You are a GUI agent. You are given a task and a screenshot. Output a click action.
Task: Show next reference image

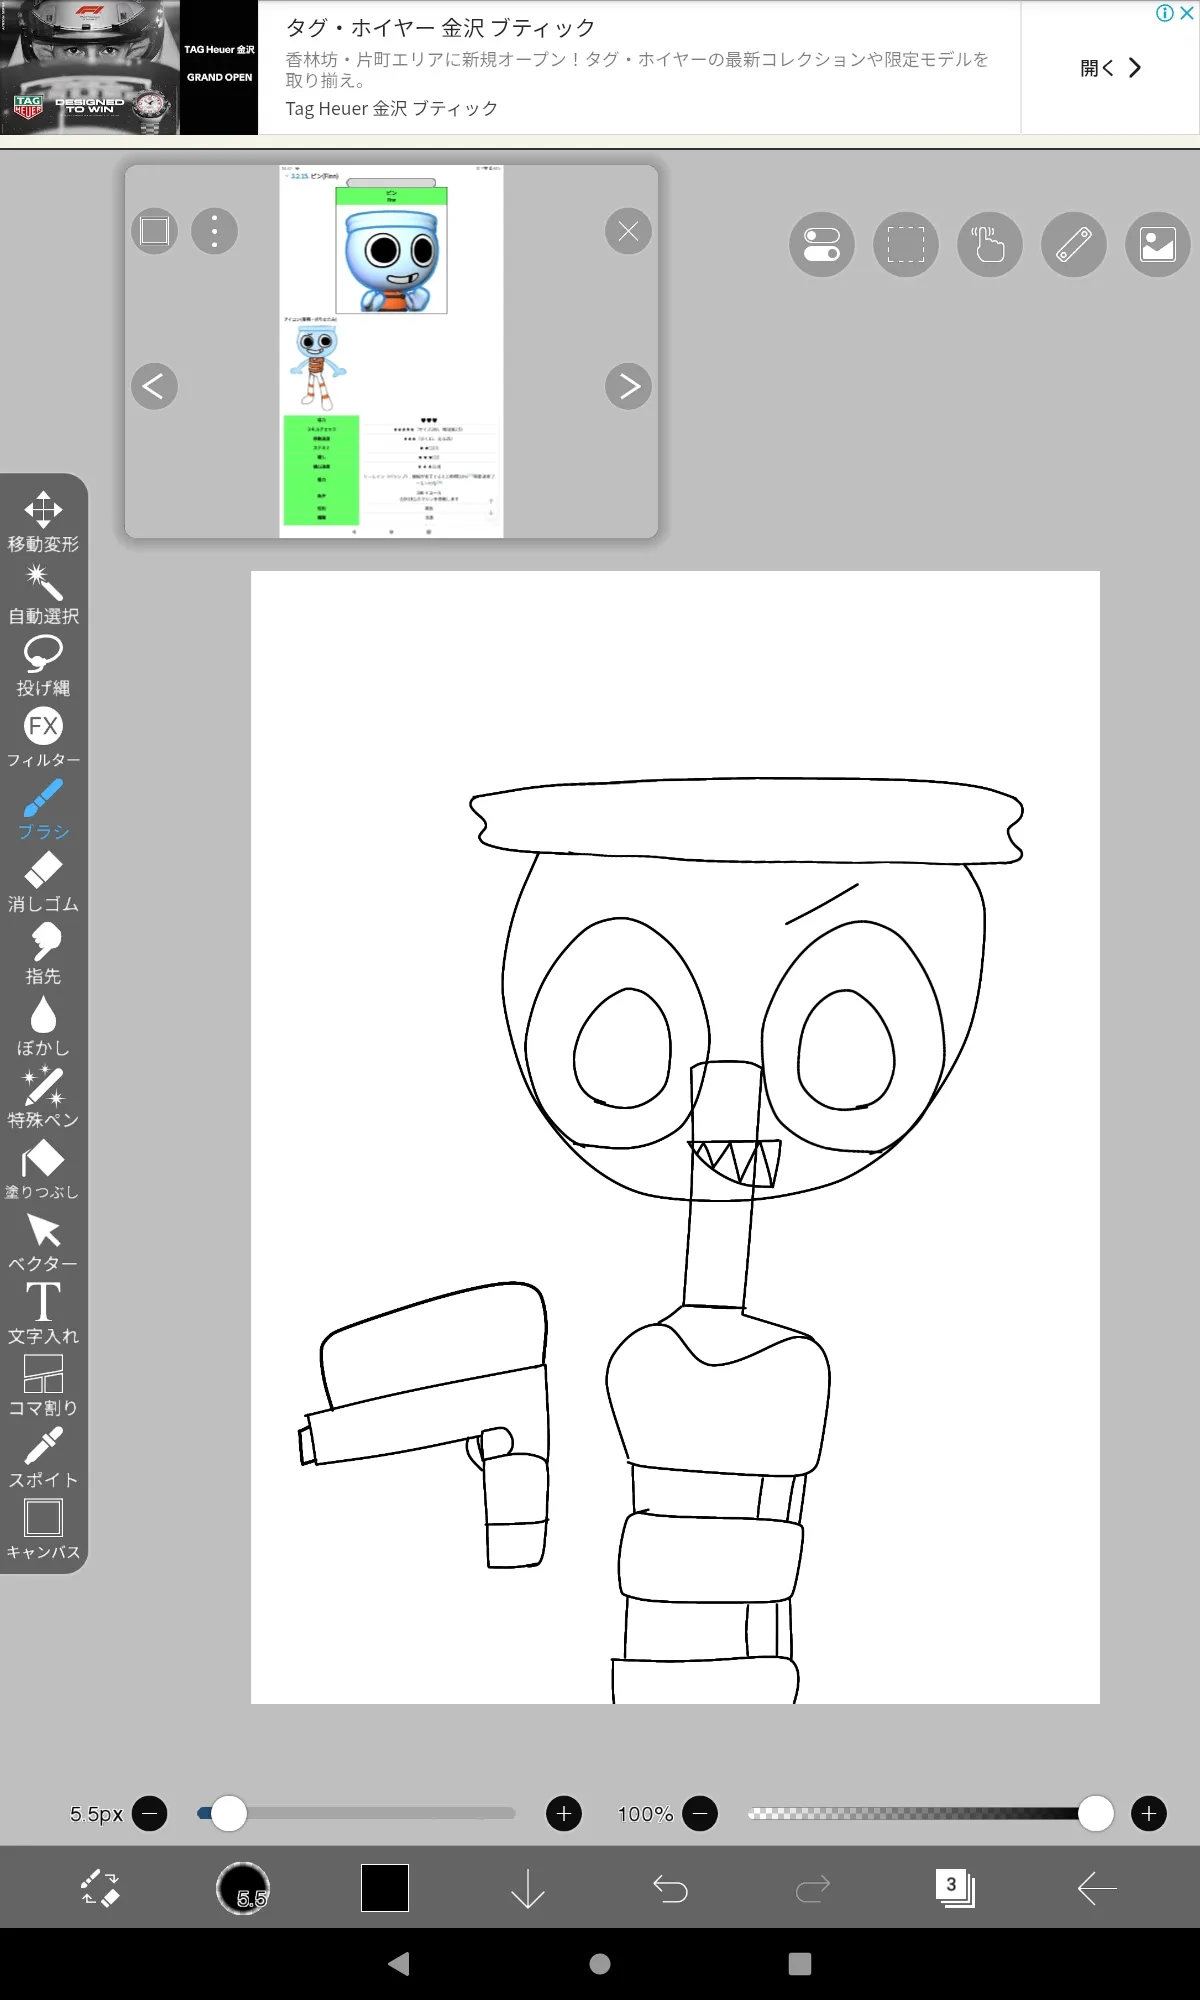pyautogui.click(x=628, y=386)
